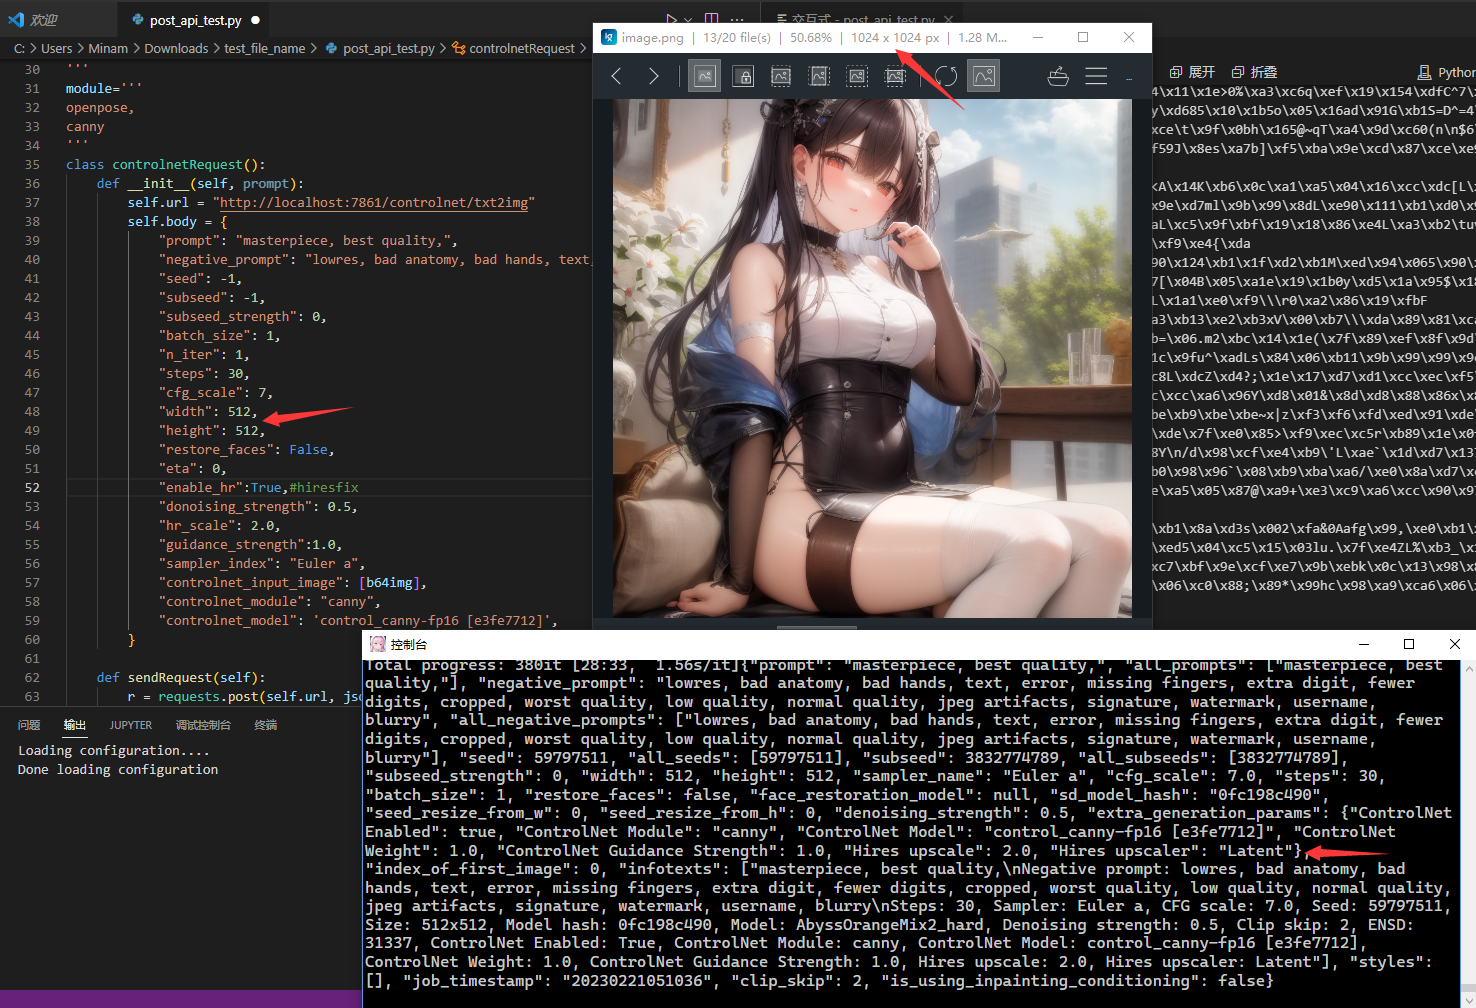1476x1008 pixels.
Task: Click Users in the breadcrumb path
Action: point(56,48)
